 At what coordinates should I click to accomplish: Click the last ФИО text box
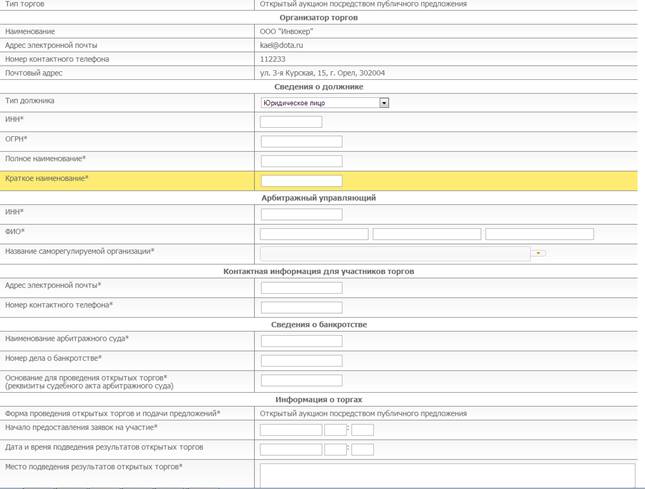coord(539,234)
